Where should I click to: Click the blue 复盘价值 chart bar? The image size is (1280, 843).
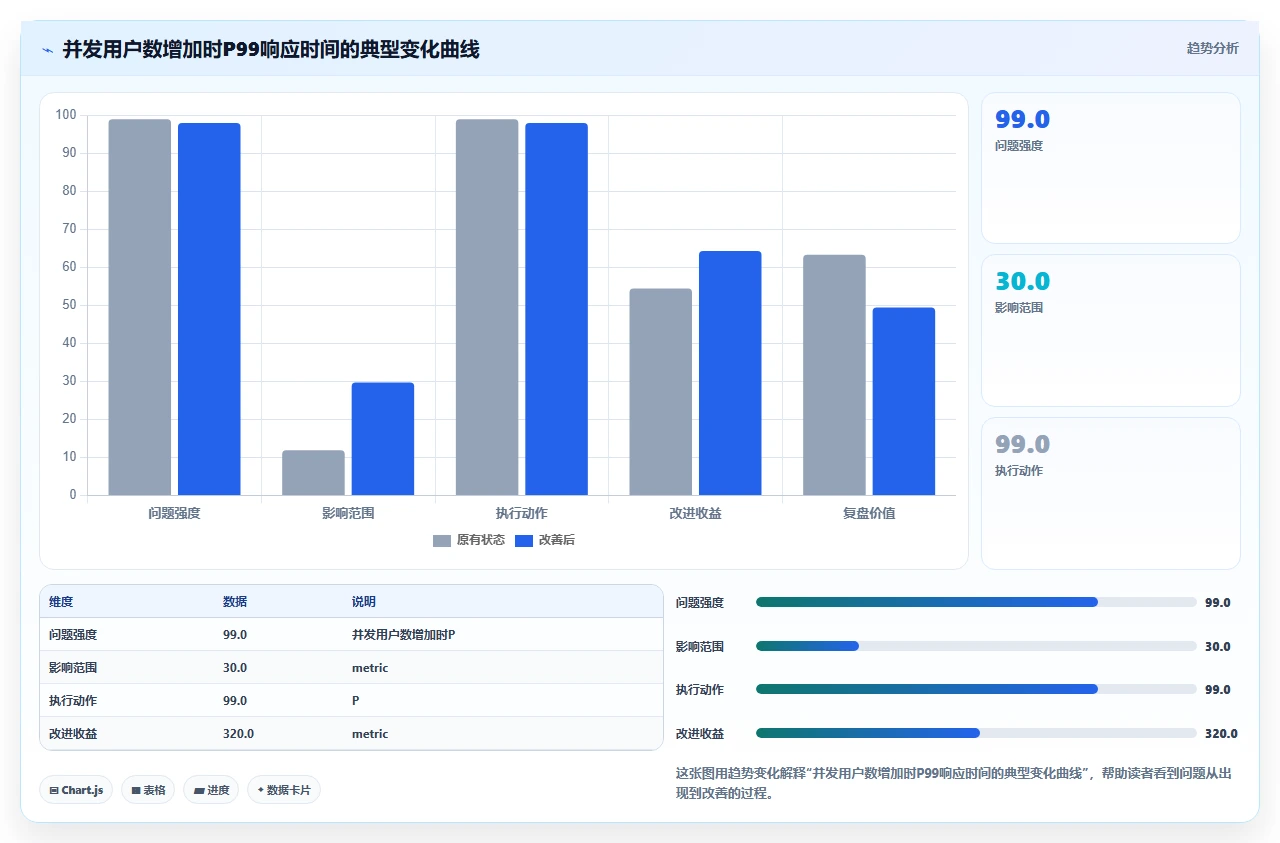pos(904,401)
